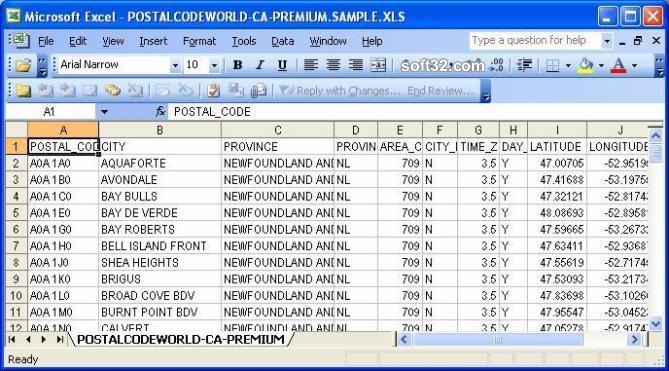The width and height of the screenshot is (669, 371).
Task: Open the Window menu
Action: (x=328, y=41)
